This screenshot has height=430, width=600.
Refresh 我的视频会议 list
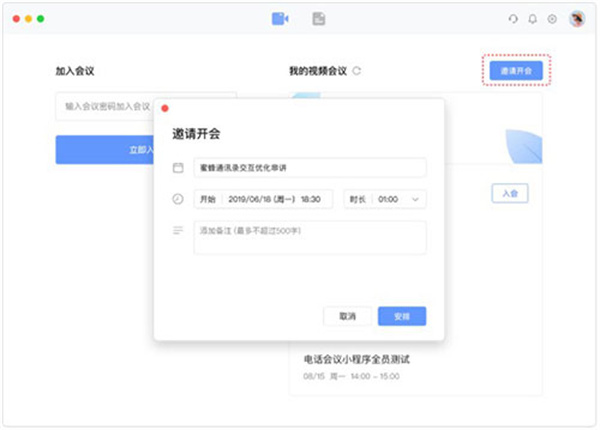click(357, 71)
